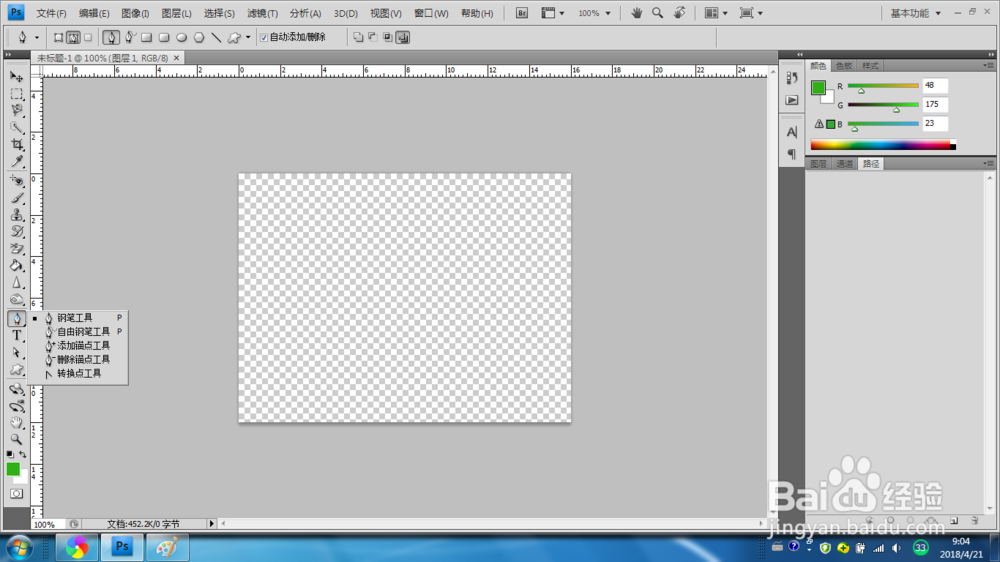Select the Horizontal Type tool

(17, 336)
